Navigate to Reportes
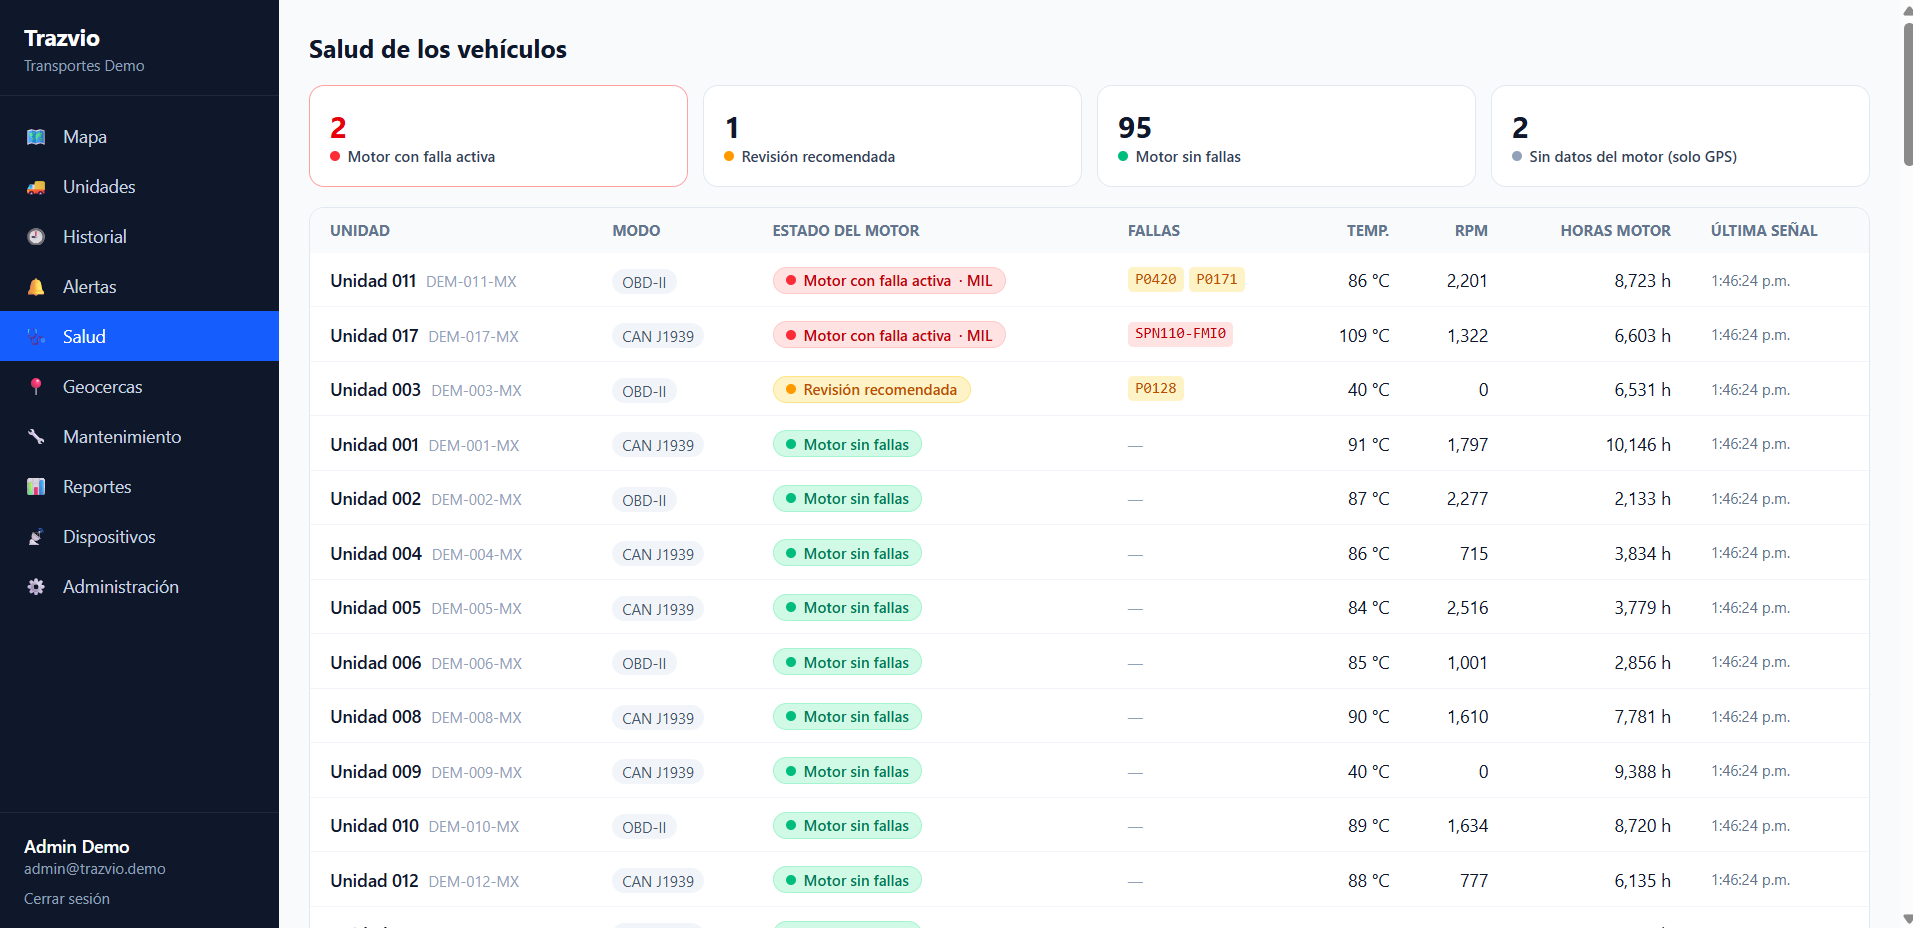This screenshot has width=1913, height=928. [139, 487]
